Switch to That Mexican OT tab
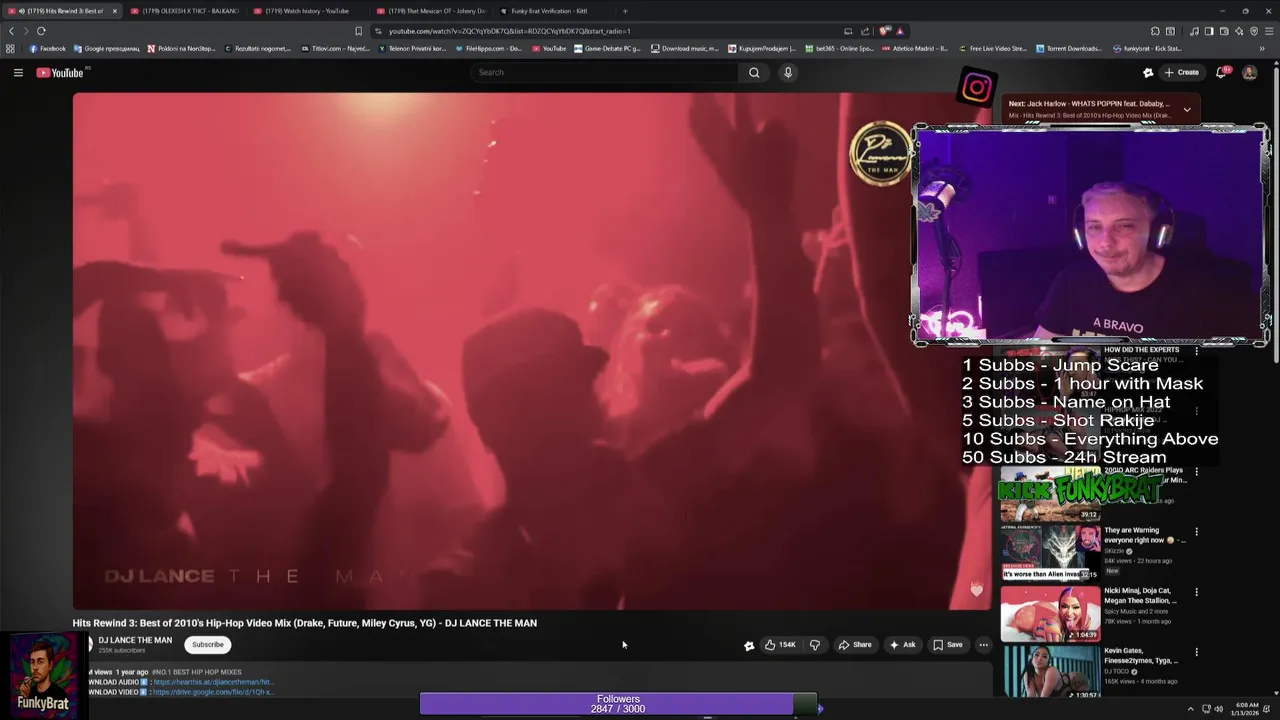This screenshot has height=720, width=1280. [431, 11]
